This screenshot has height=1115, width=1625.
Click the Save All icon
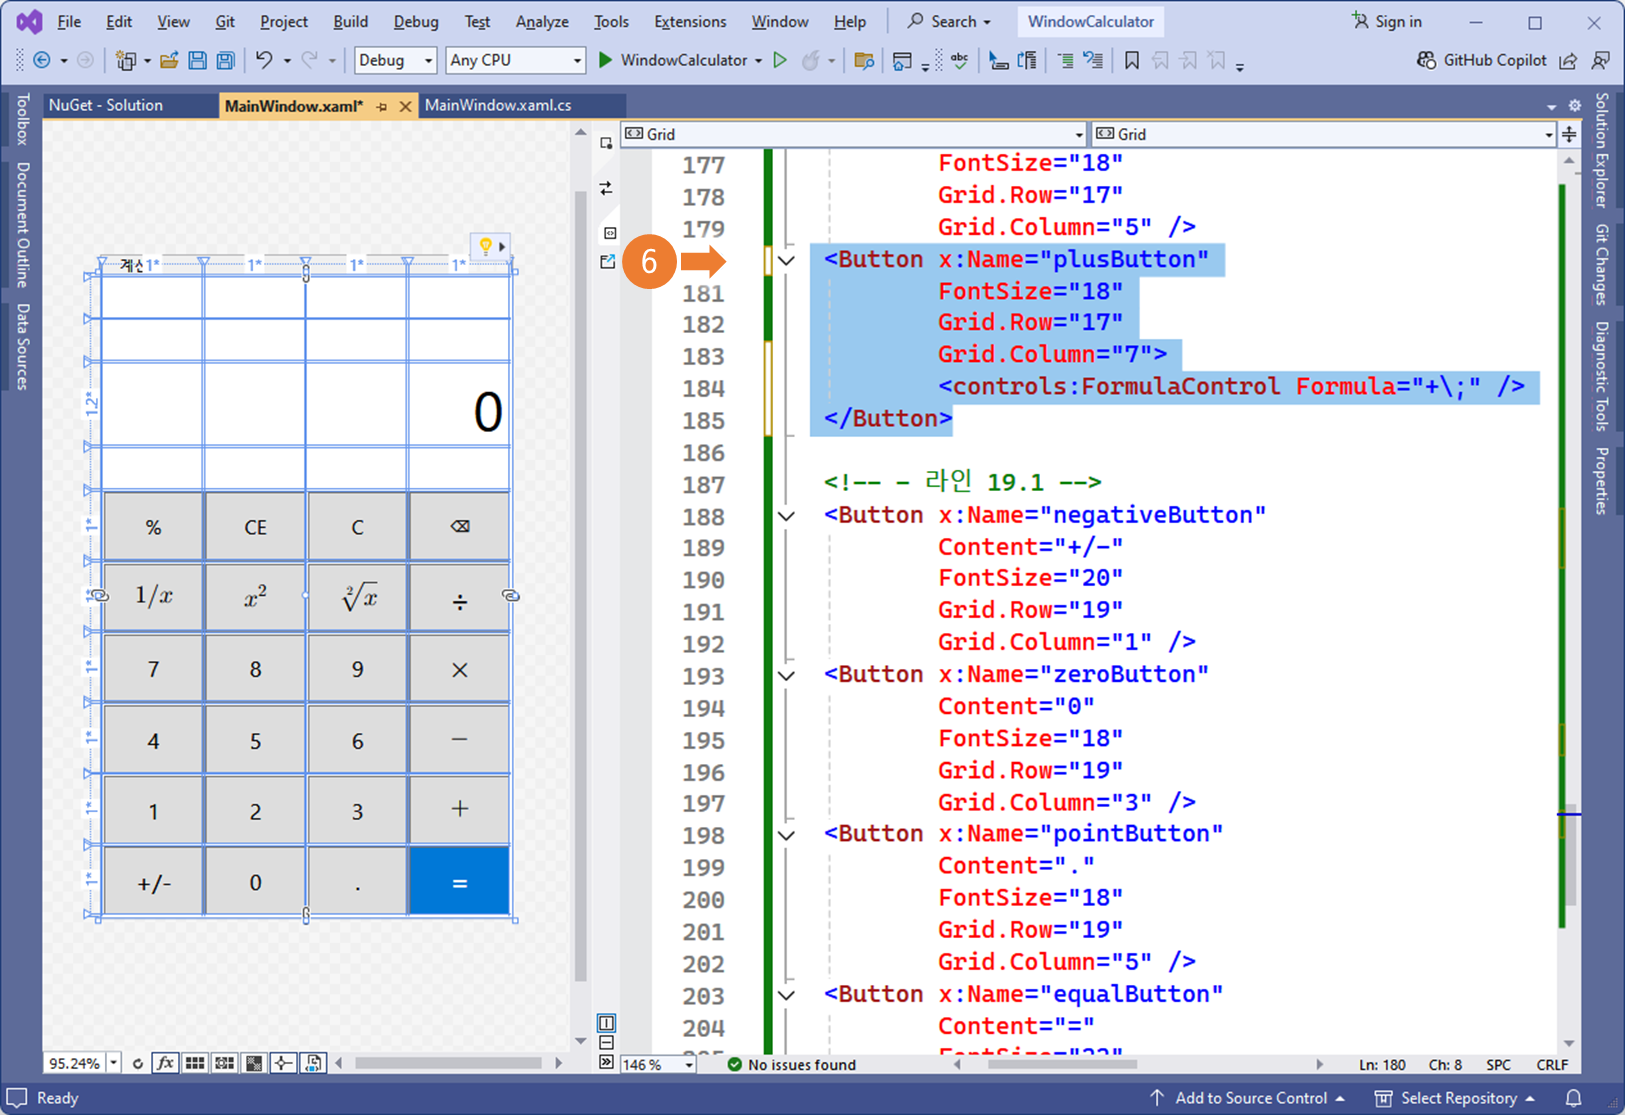coord(225,61)
